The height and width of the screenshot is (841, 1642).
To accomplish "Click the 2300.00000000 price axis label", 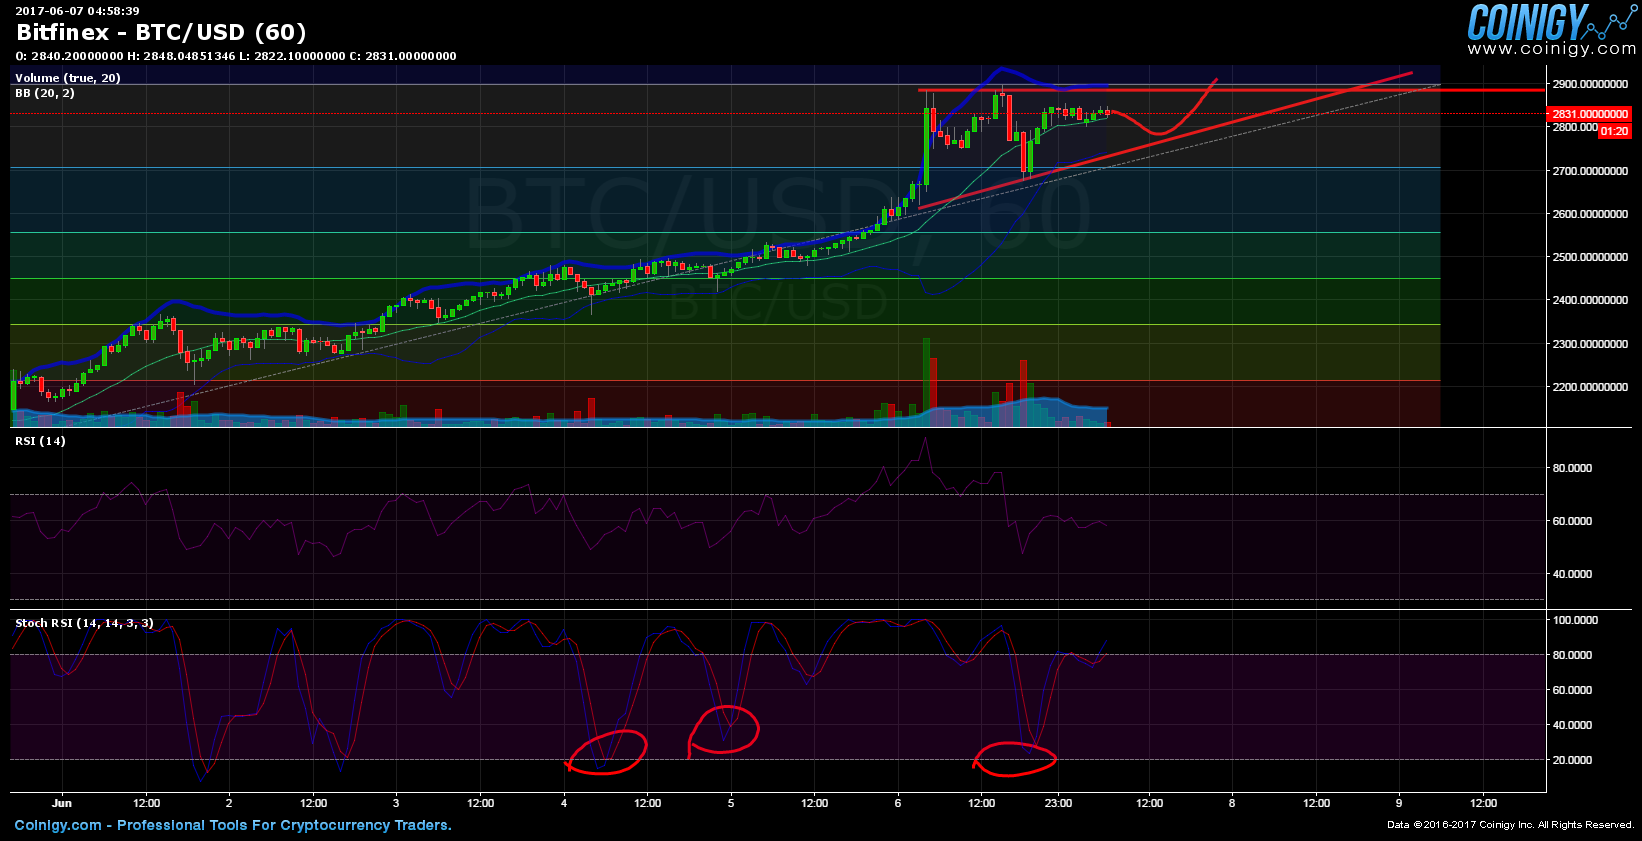I will pos(1590,344).
